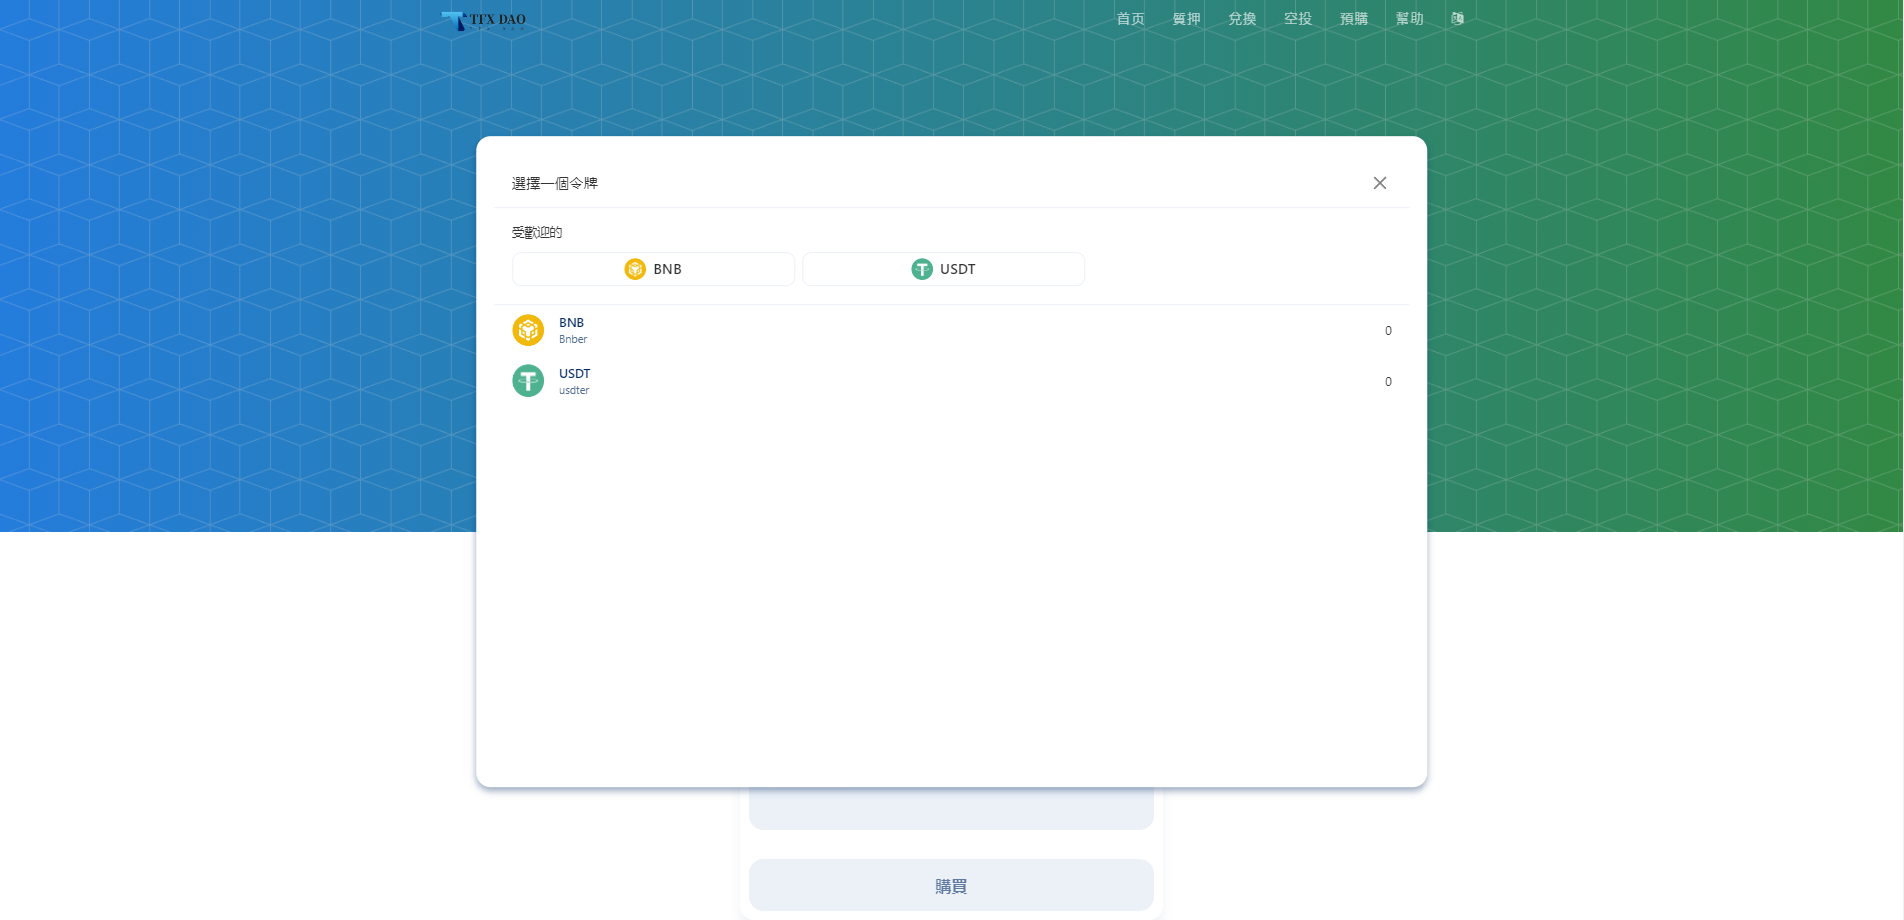Viewport: 1904px width, 920px height.
Task: Navigate to the 兌換 swap section
Action: click(x=1241, y=17)
